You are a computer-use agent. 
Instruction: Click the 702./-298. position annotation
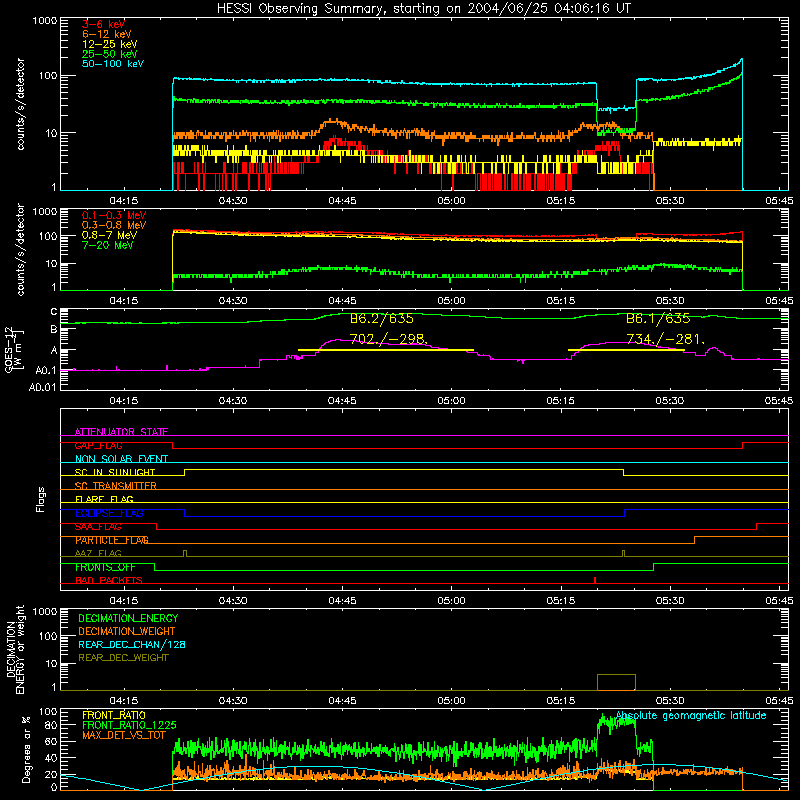[x=388, y=339]
